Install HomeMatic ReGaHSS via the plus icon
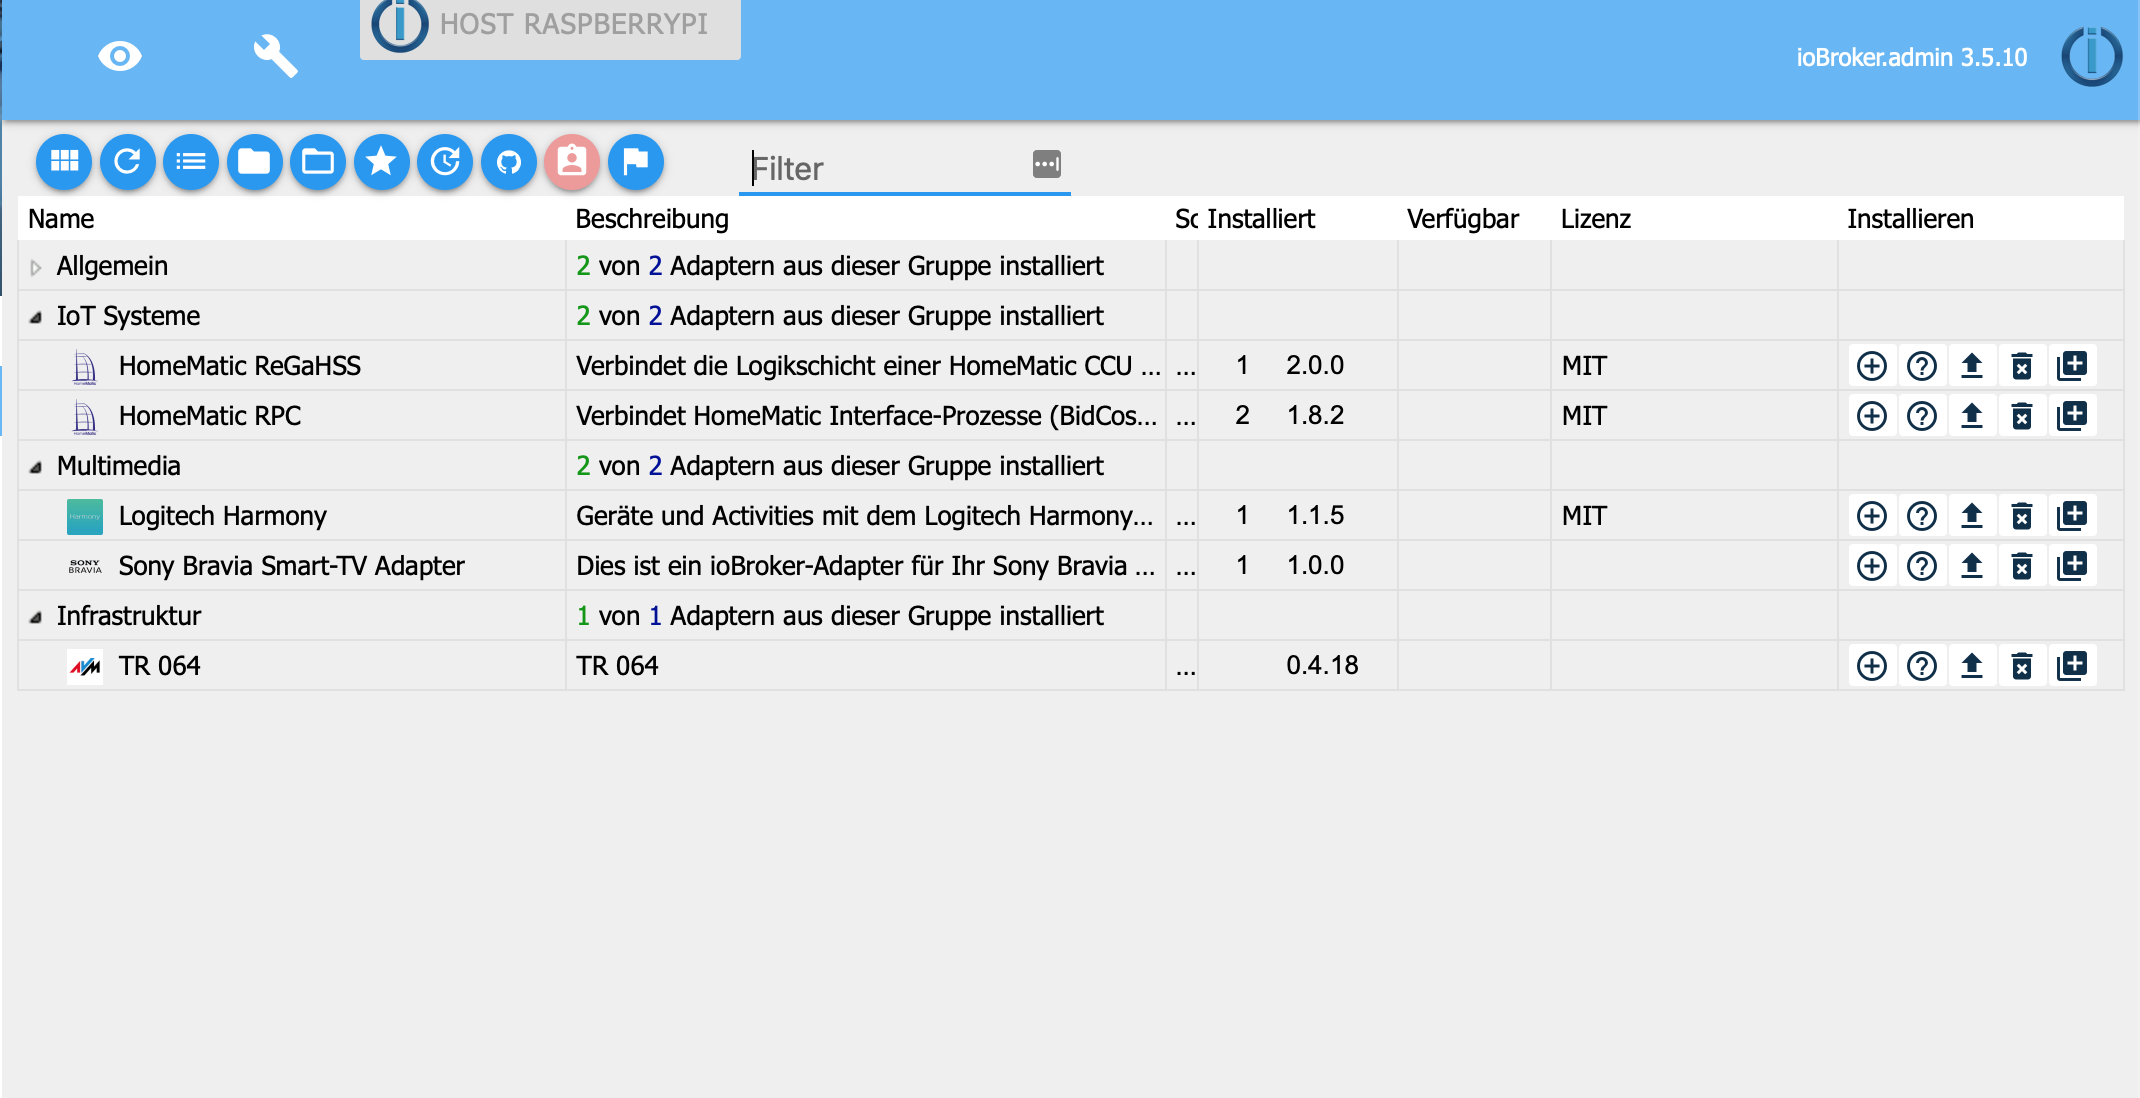 click(1872, 365)
